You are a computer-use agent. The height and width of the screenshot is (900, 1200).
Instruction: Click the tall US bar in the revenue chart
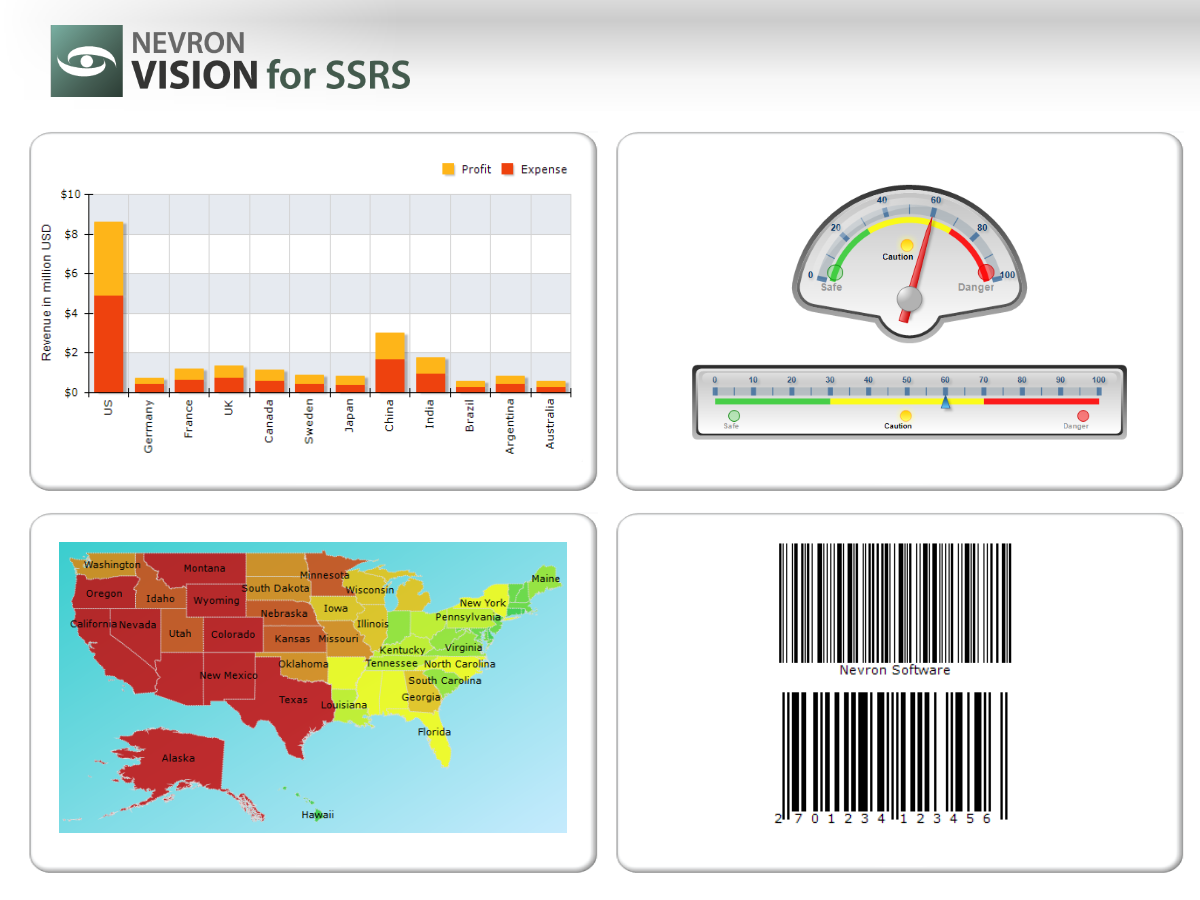pos(109,300)
